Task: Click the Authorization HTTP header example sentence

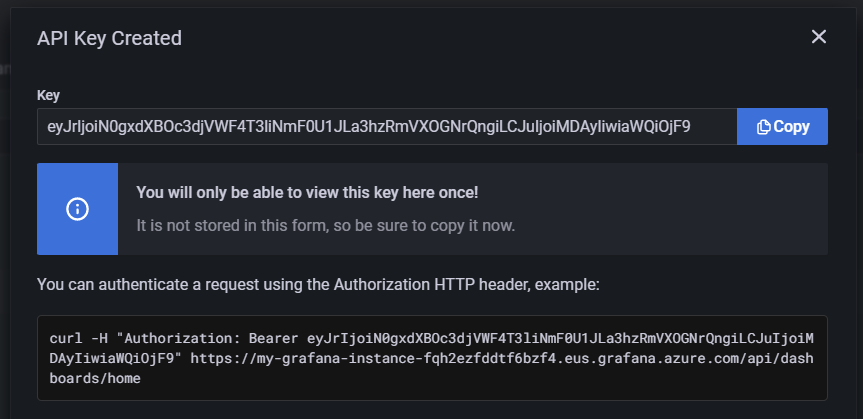Action: pyautogui.click(x=318, y=285)
